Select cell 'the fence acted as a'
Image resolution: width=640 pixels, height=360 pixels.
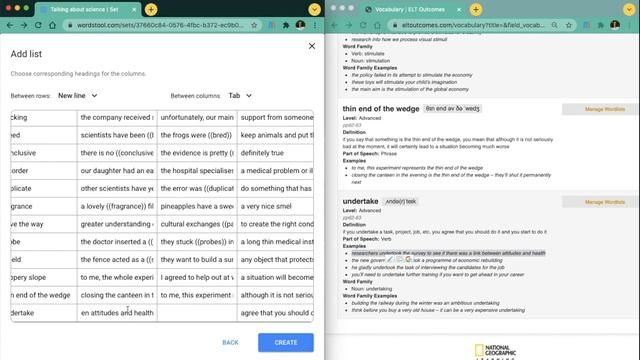(x=117, y=260)
